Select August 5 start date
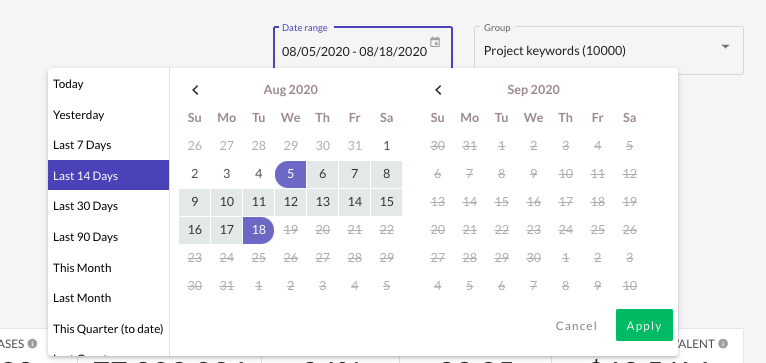The image size is (766, 363). click(291, 174)
